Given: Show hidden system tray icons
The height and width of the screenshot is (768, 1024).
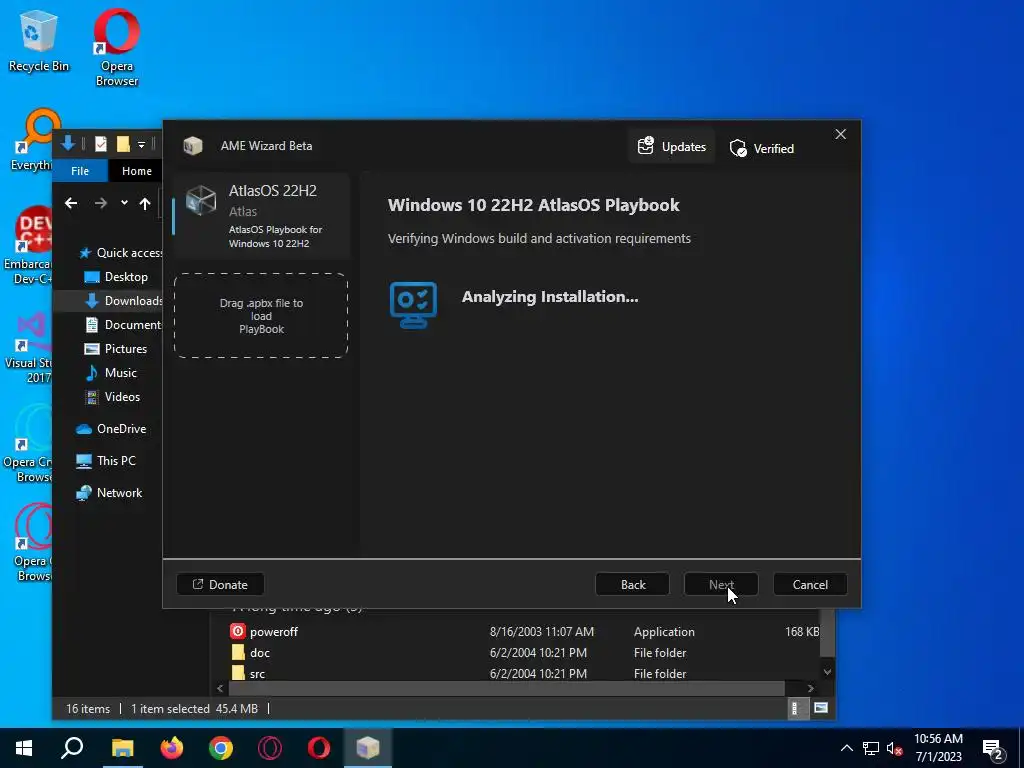Looking at the screenshot, I should [x=846, y=748].
